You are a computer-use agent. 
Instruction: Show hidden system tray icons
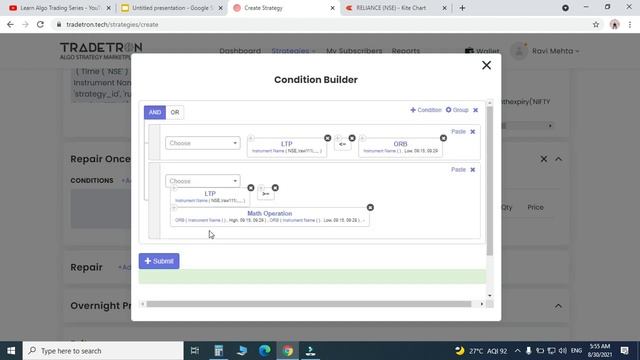coord(518,351)
